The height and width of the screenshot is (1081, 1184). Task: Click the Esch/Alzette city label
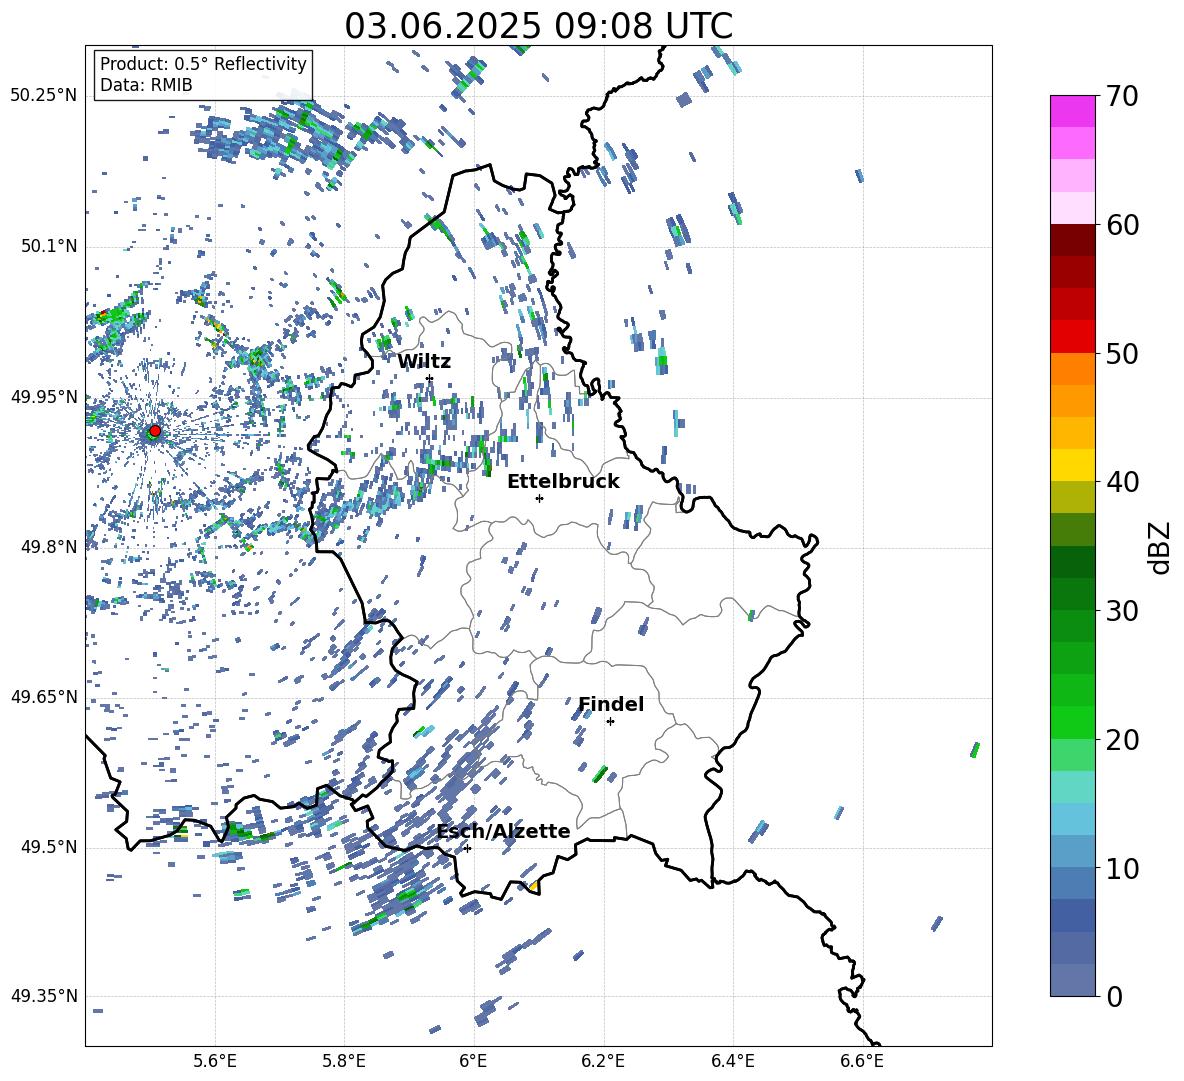click(504, 832)
